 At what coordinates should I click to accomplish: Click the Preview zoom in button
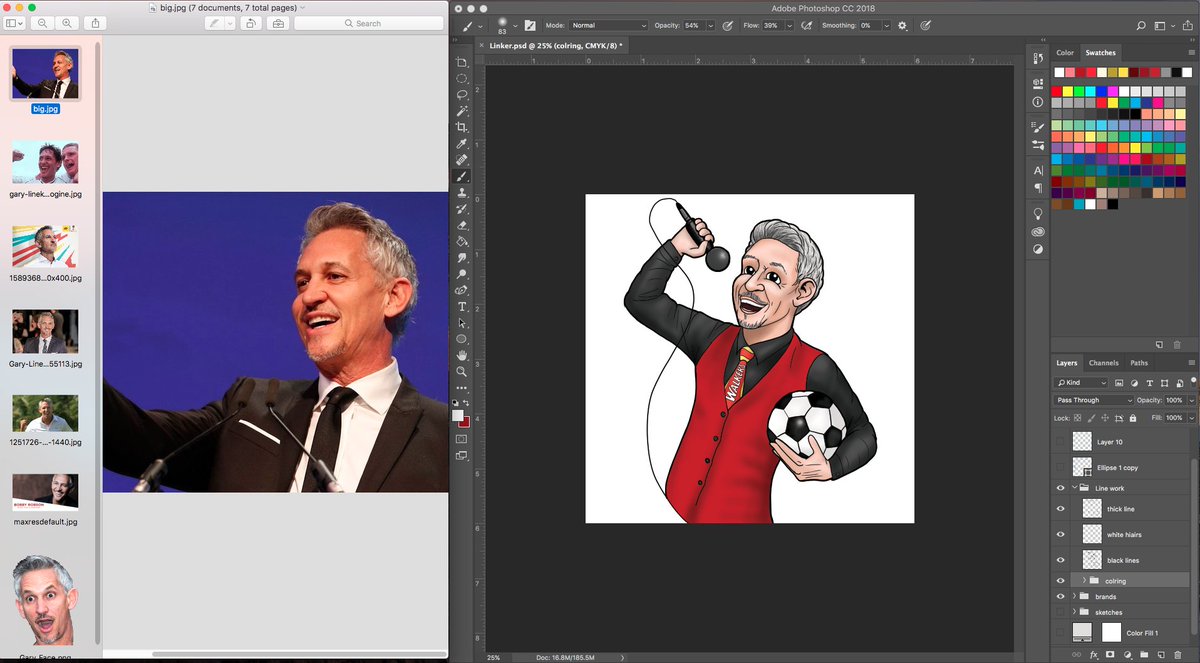[68, 23]
